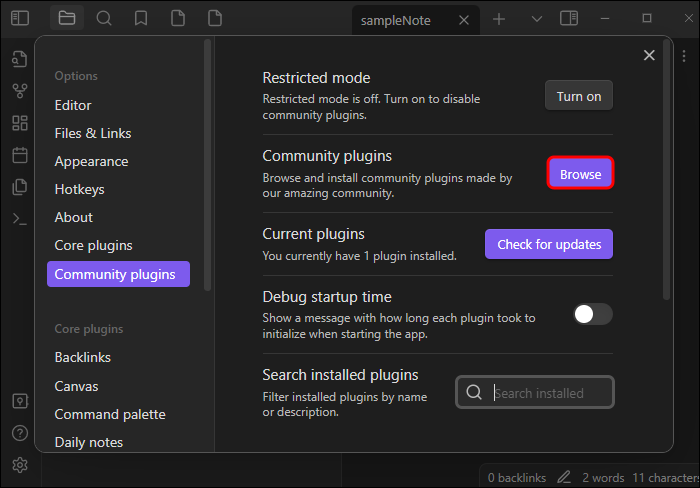Expand the tab list chevron
The width and height of the screenshot is (700, 488).
[537, 19]
